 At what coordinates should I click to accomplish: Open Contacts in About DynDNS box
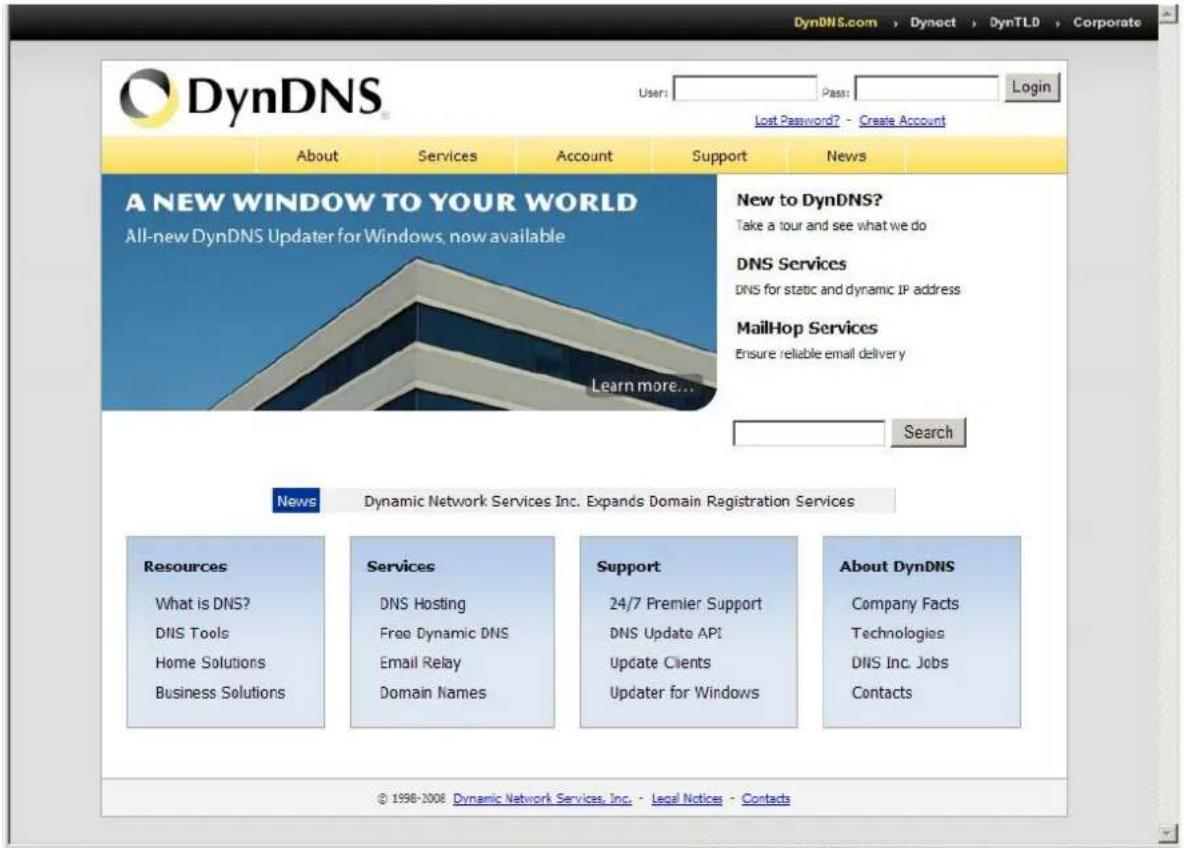(881, 692)
